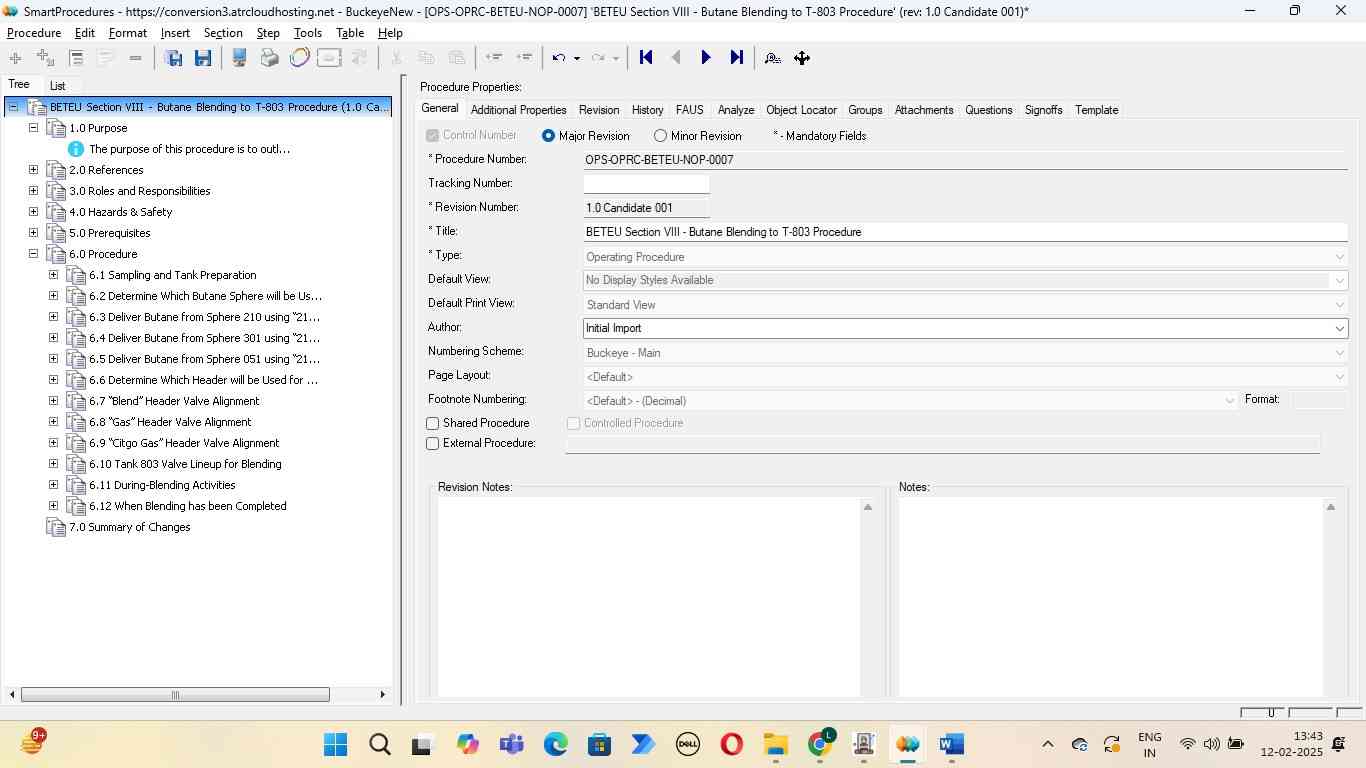Click the four-way move arrows icon
Viewport: 1366px width, 768px height.
tap(802, 58)
